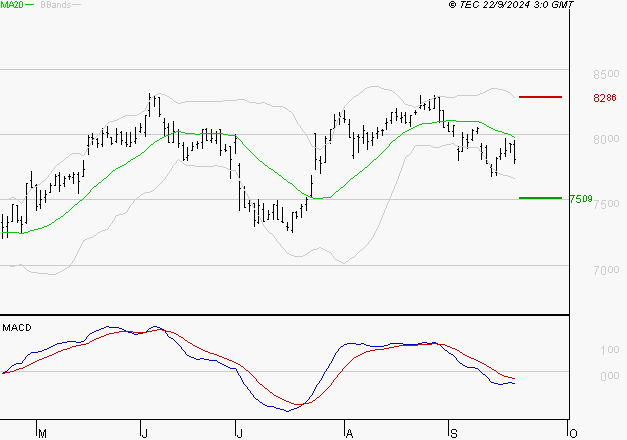The image size is (627, 440).
Task: Click the red resistance line marker
Action: [540, 97]
